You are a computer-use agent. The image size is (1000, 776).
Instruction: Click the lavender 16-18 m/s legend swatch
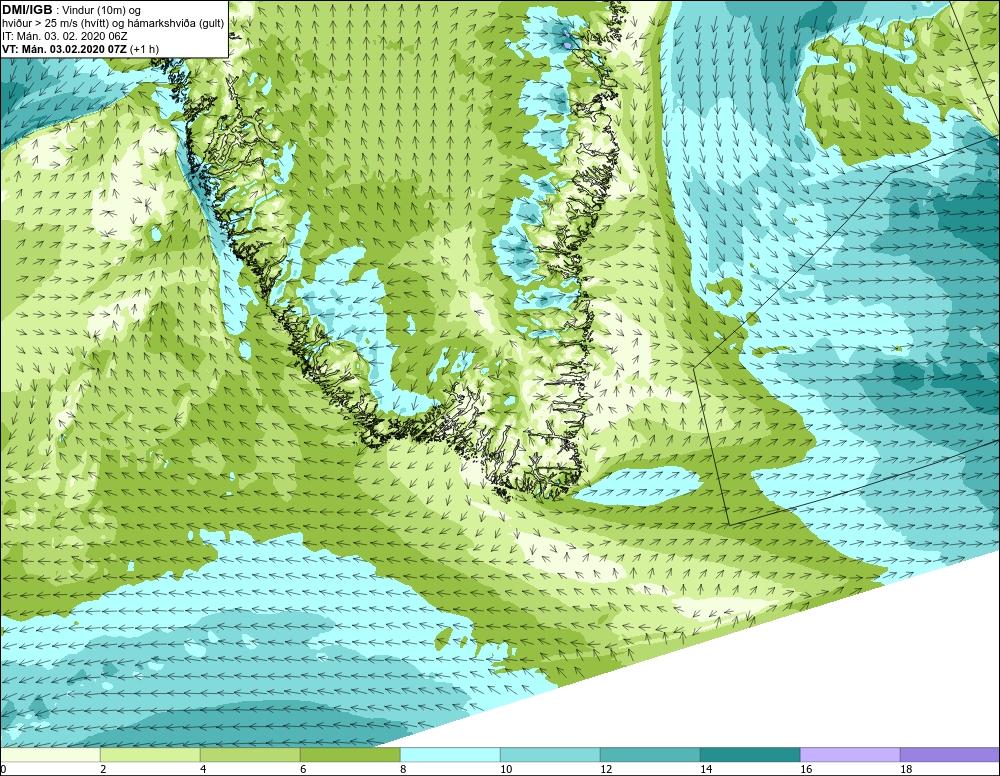pyautogui.click(x=850, y=755)
